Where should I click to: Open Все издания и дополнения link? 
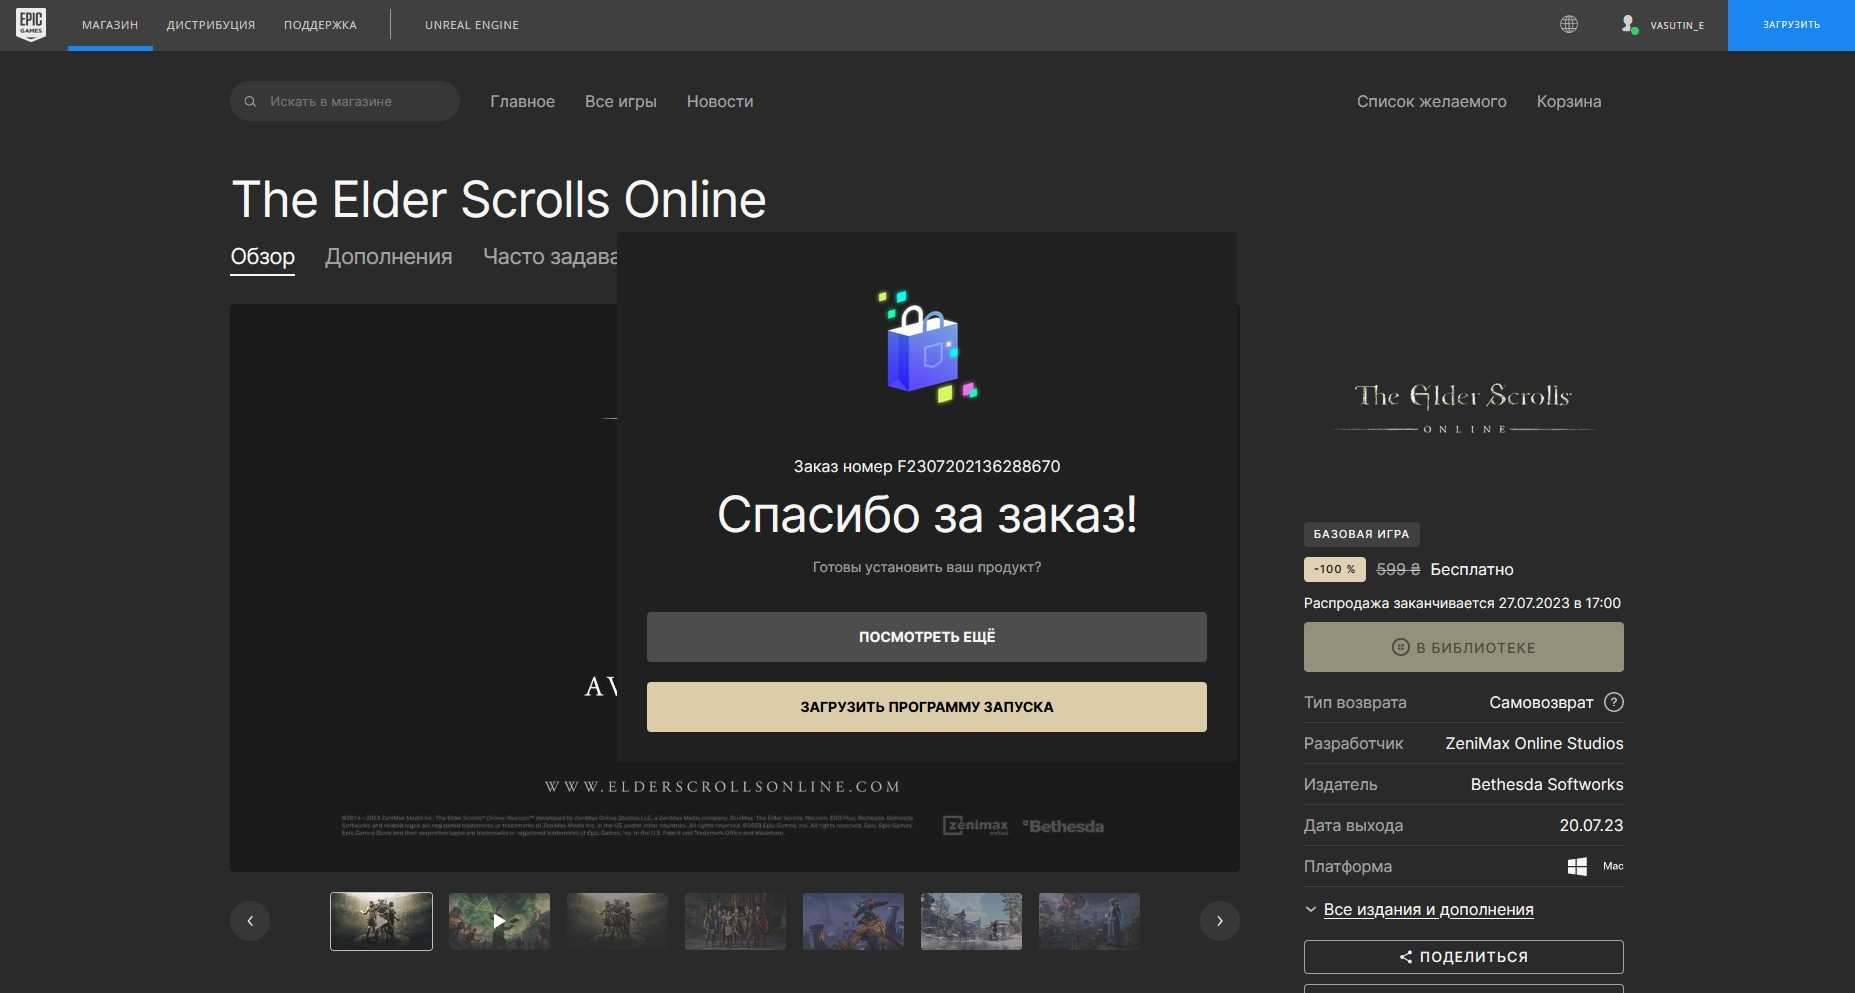[x=1428, y=909]
